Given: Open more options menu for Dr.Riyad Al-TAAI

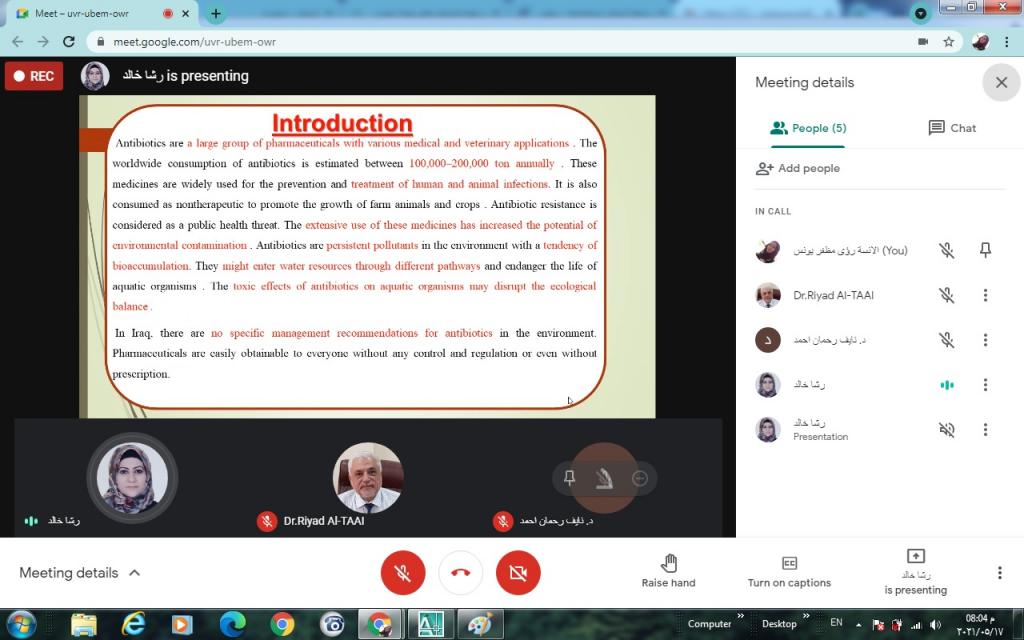Looking at the screenshot, I should (x=985, y=295).
